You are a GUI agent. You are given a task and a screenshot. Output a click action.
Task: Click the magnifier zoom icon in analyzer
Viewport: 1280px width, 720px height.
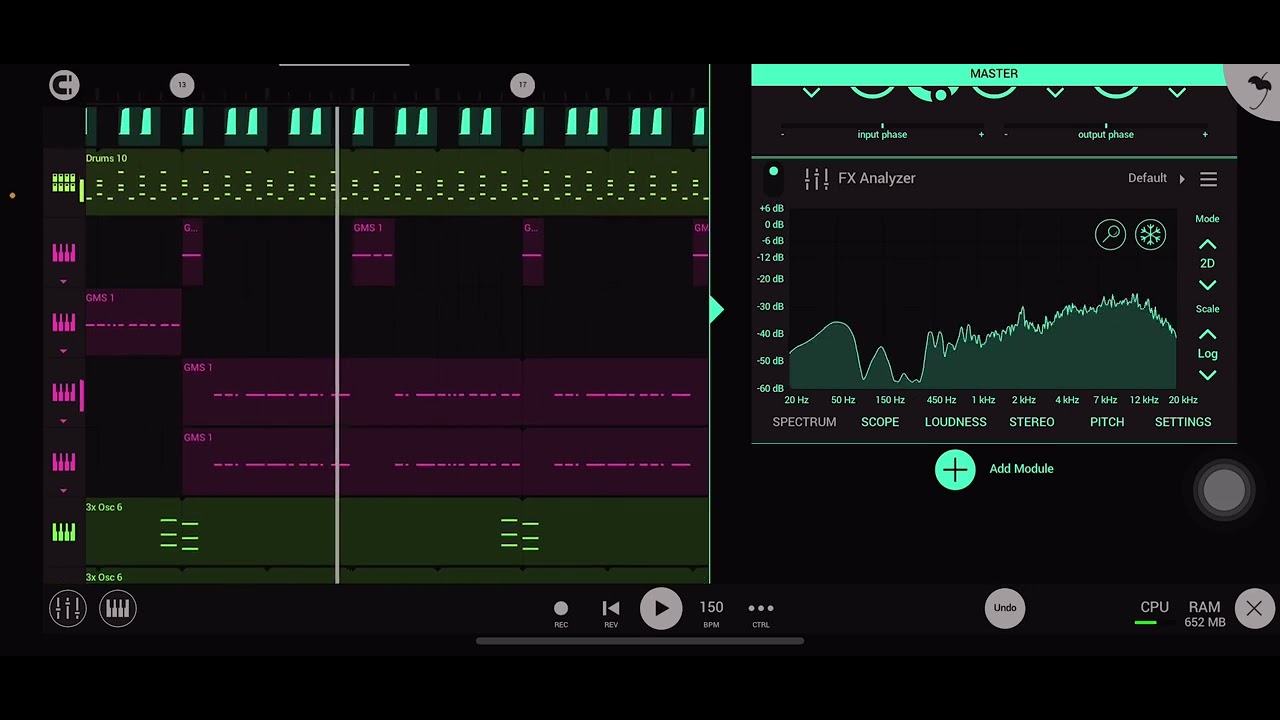point(1110,234)
